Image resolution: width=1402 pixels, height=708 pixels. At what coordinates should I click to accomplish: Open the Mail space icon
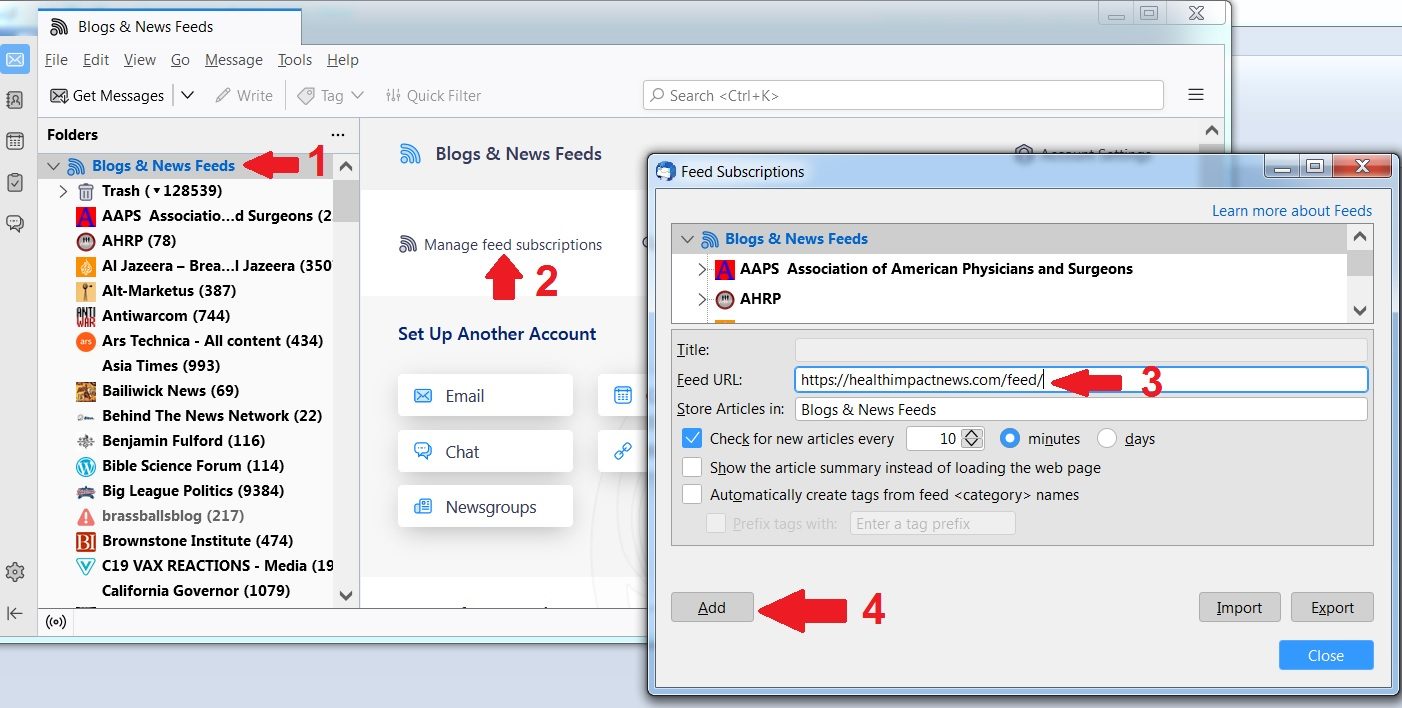[x=15, y=60]
